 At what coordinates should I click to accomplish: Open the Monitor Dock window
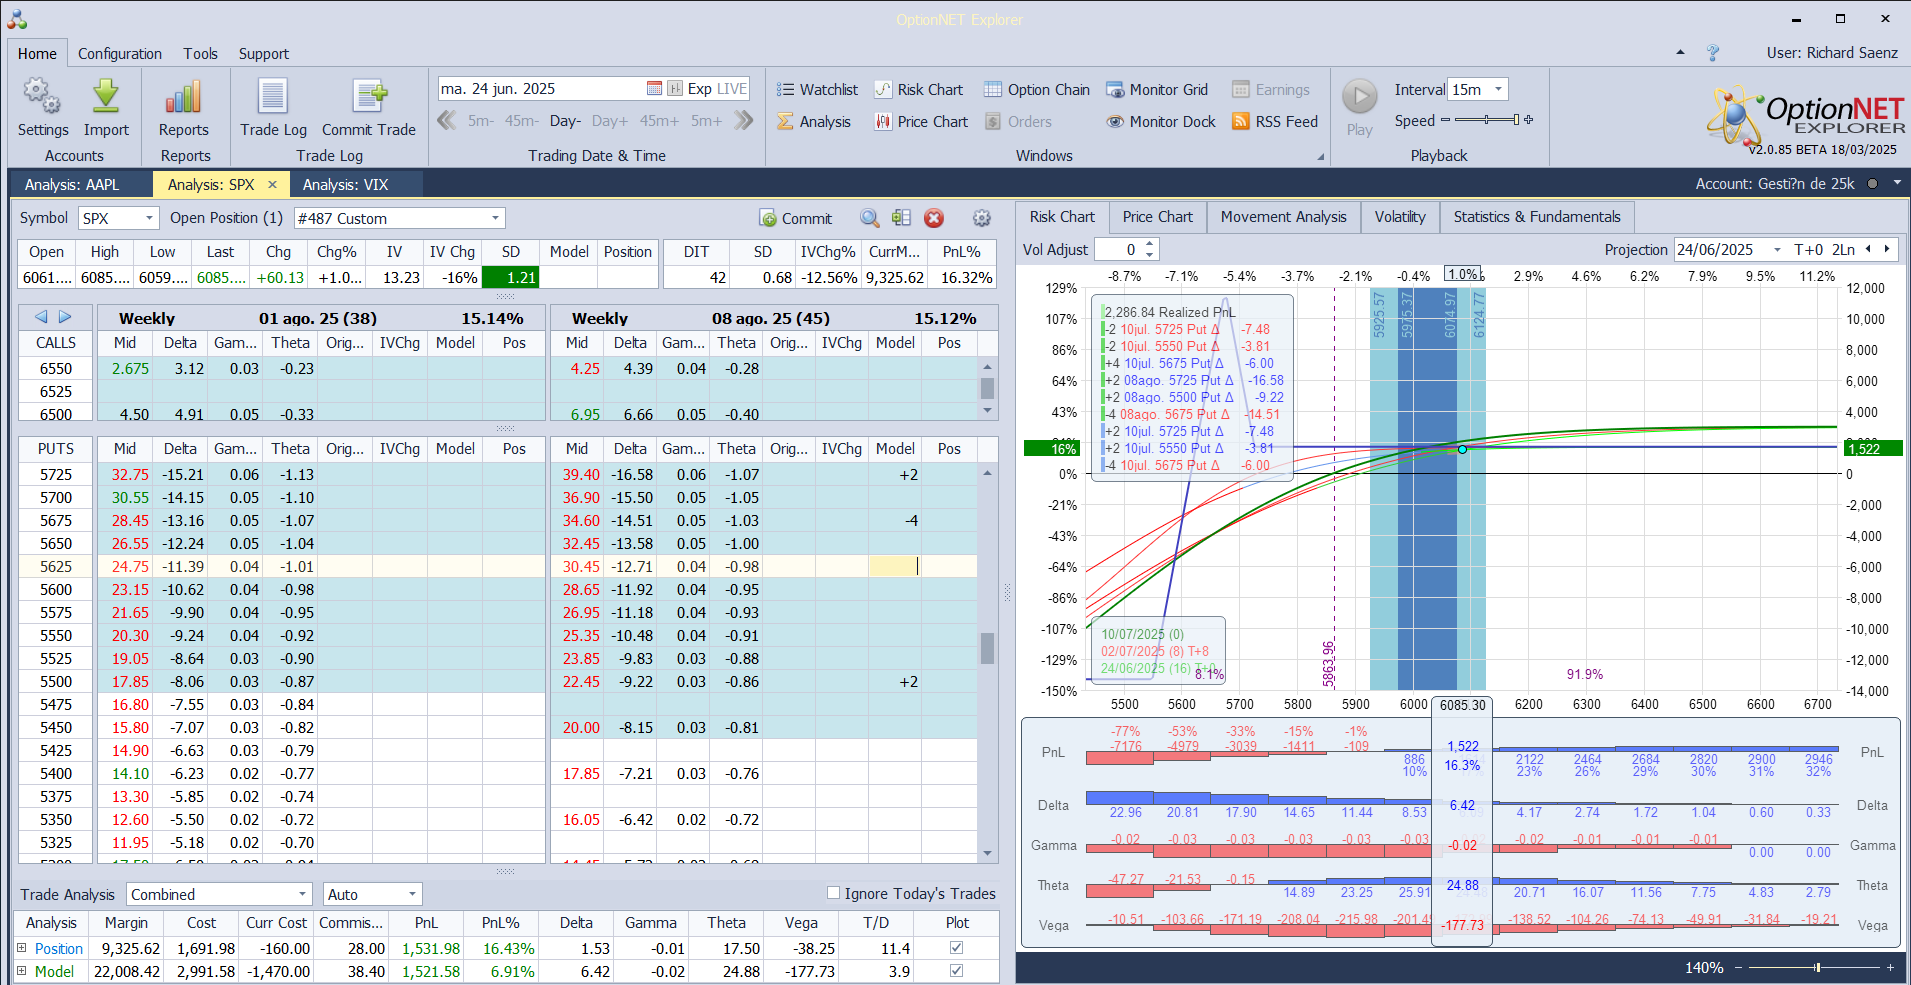[1161, 122]
